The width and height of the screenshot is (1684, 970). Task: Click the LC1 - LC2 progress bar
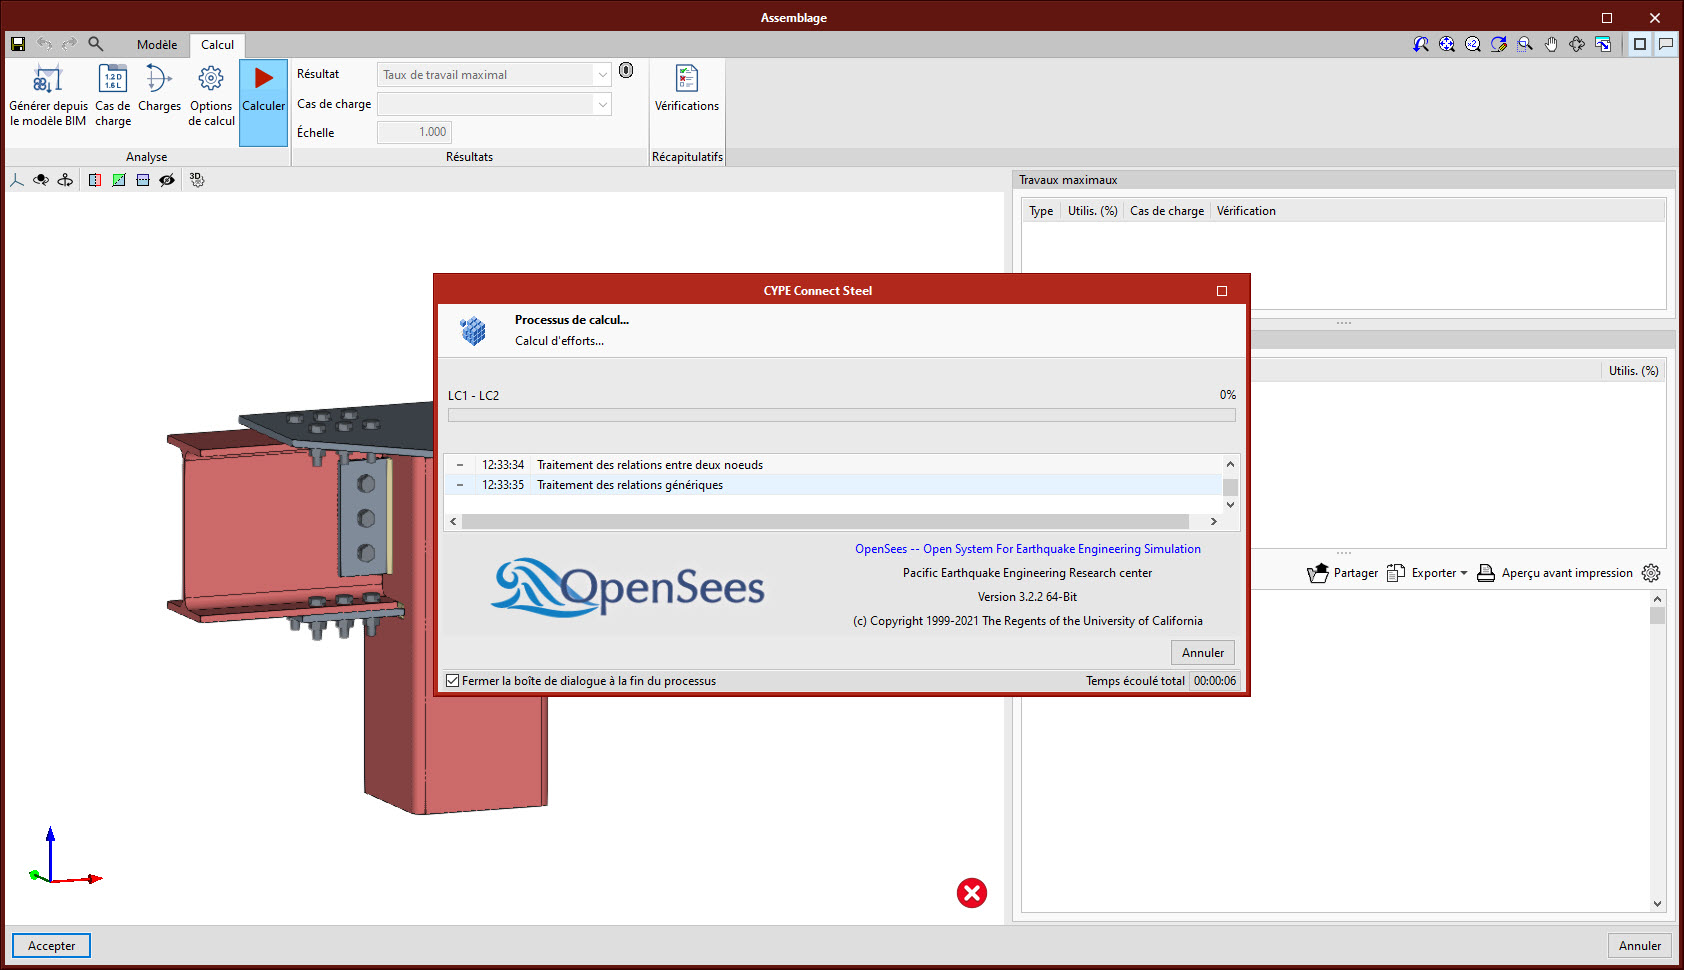842,415
